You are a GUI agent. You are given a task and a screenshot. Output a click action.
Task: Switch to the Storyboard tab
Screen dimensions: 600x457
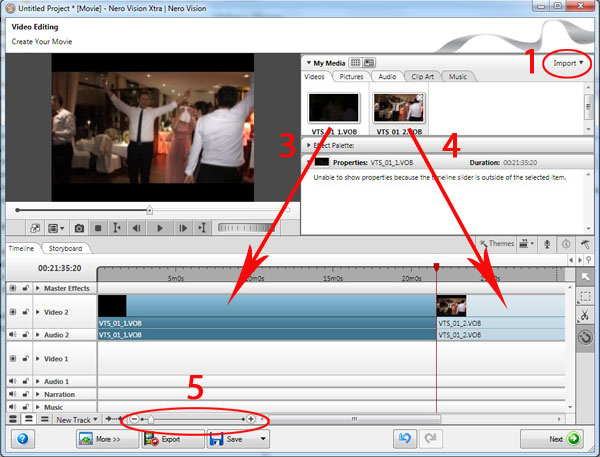(62, 248)
